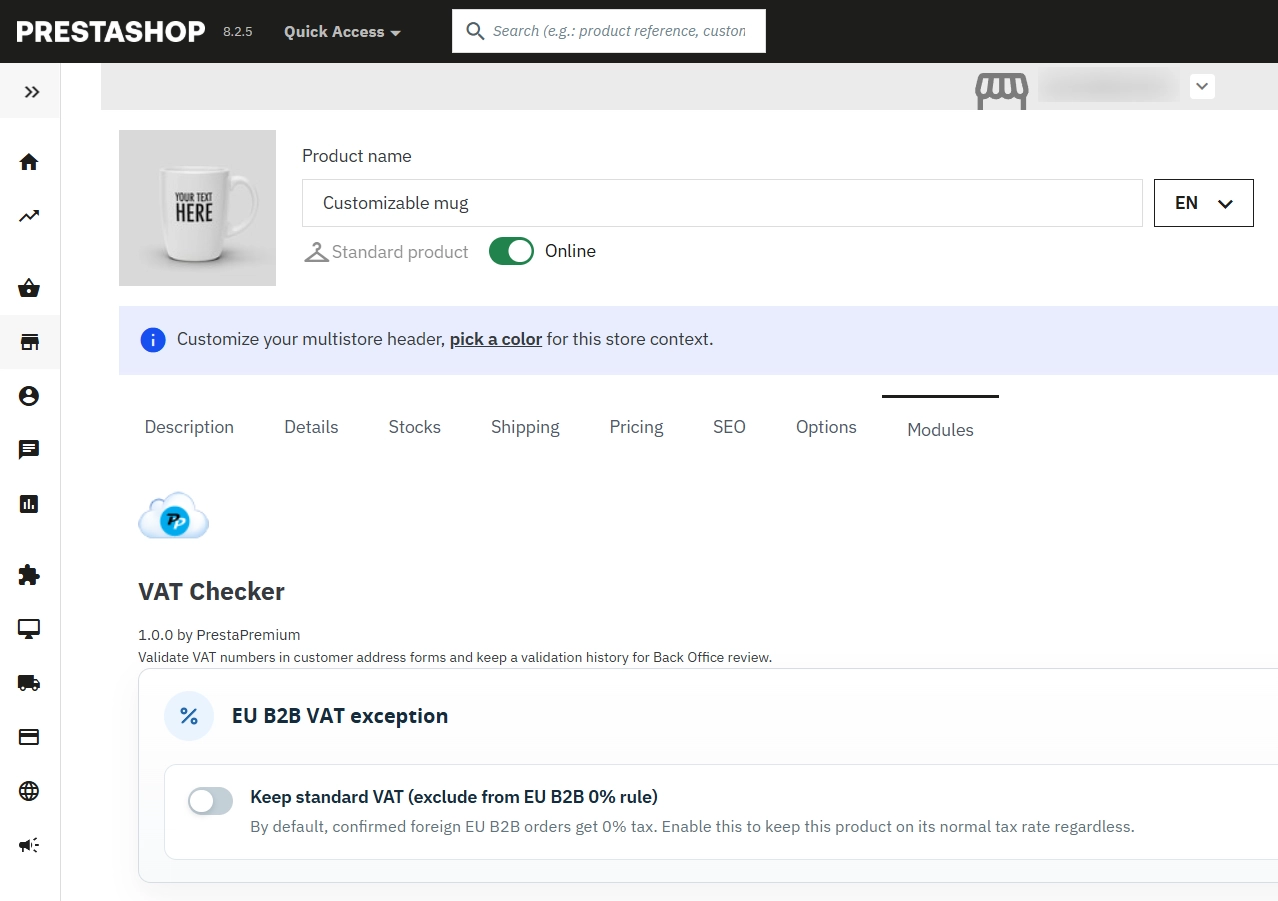The width and height of the screenshot is (1278, 901).
Task: Follow the 'pick a color' link
Action: [x=496, y=339]
